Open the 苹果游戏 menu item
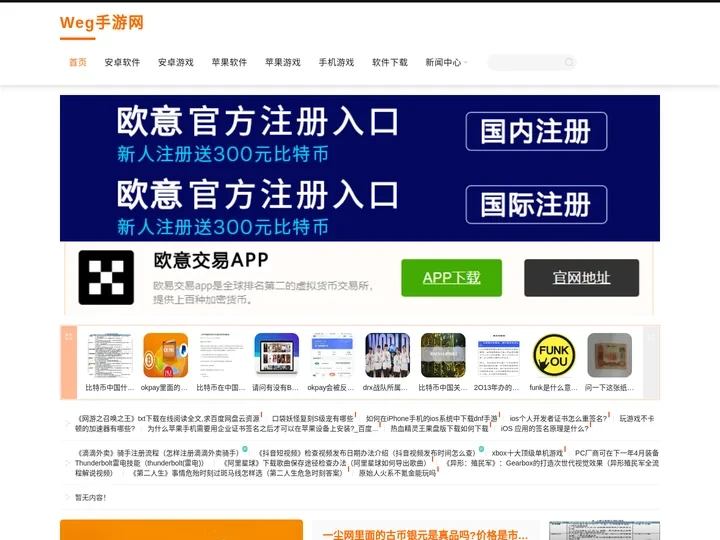The height and width of the screenshot is (540, 720). coord(283,62)
